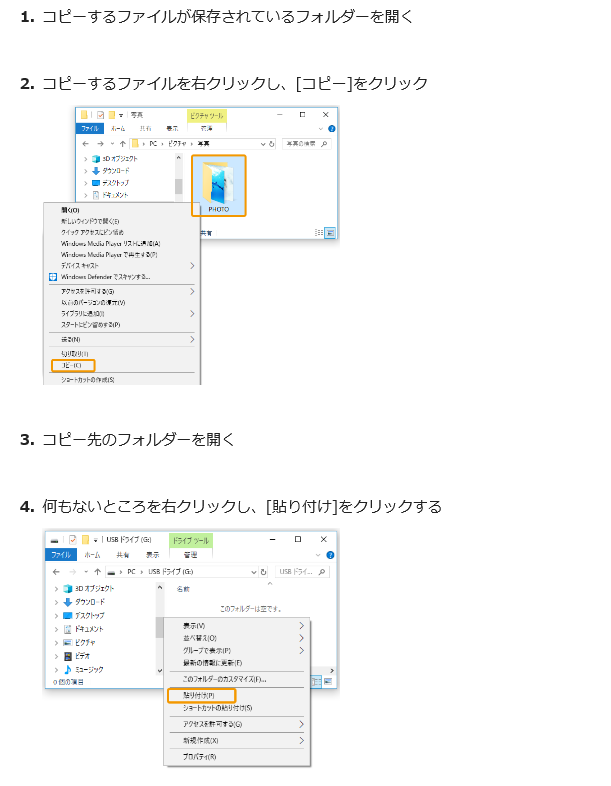Click the horizontal scrollbar right arrow in the USB ドライブ window
611x786 pixels.
(332, 671)
